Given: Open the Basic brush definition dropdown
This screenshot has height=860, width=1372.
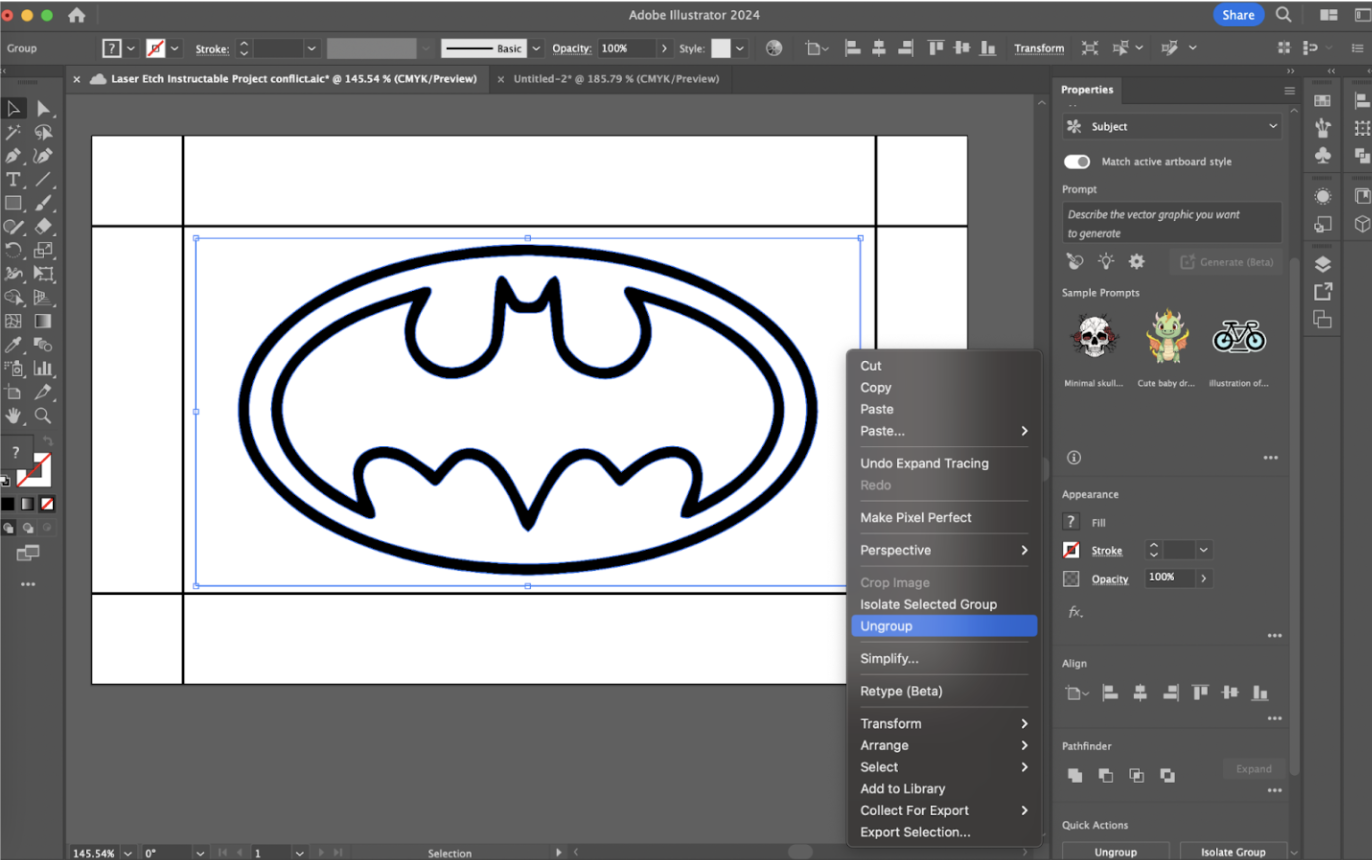Looking at the screenshot, I should coord(537,48).
